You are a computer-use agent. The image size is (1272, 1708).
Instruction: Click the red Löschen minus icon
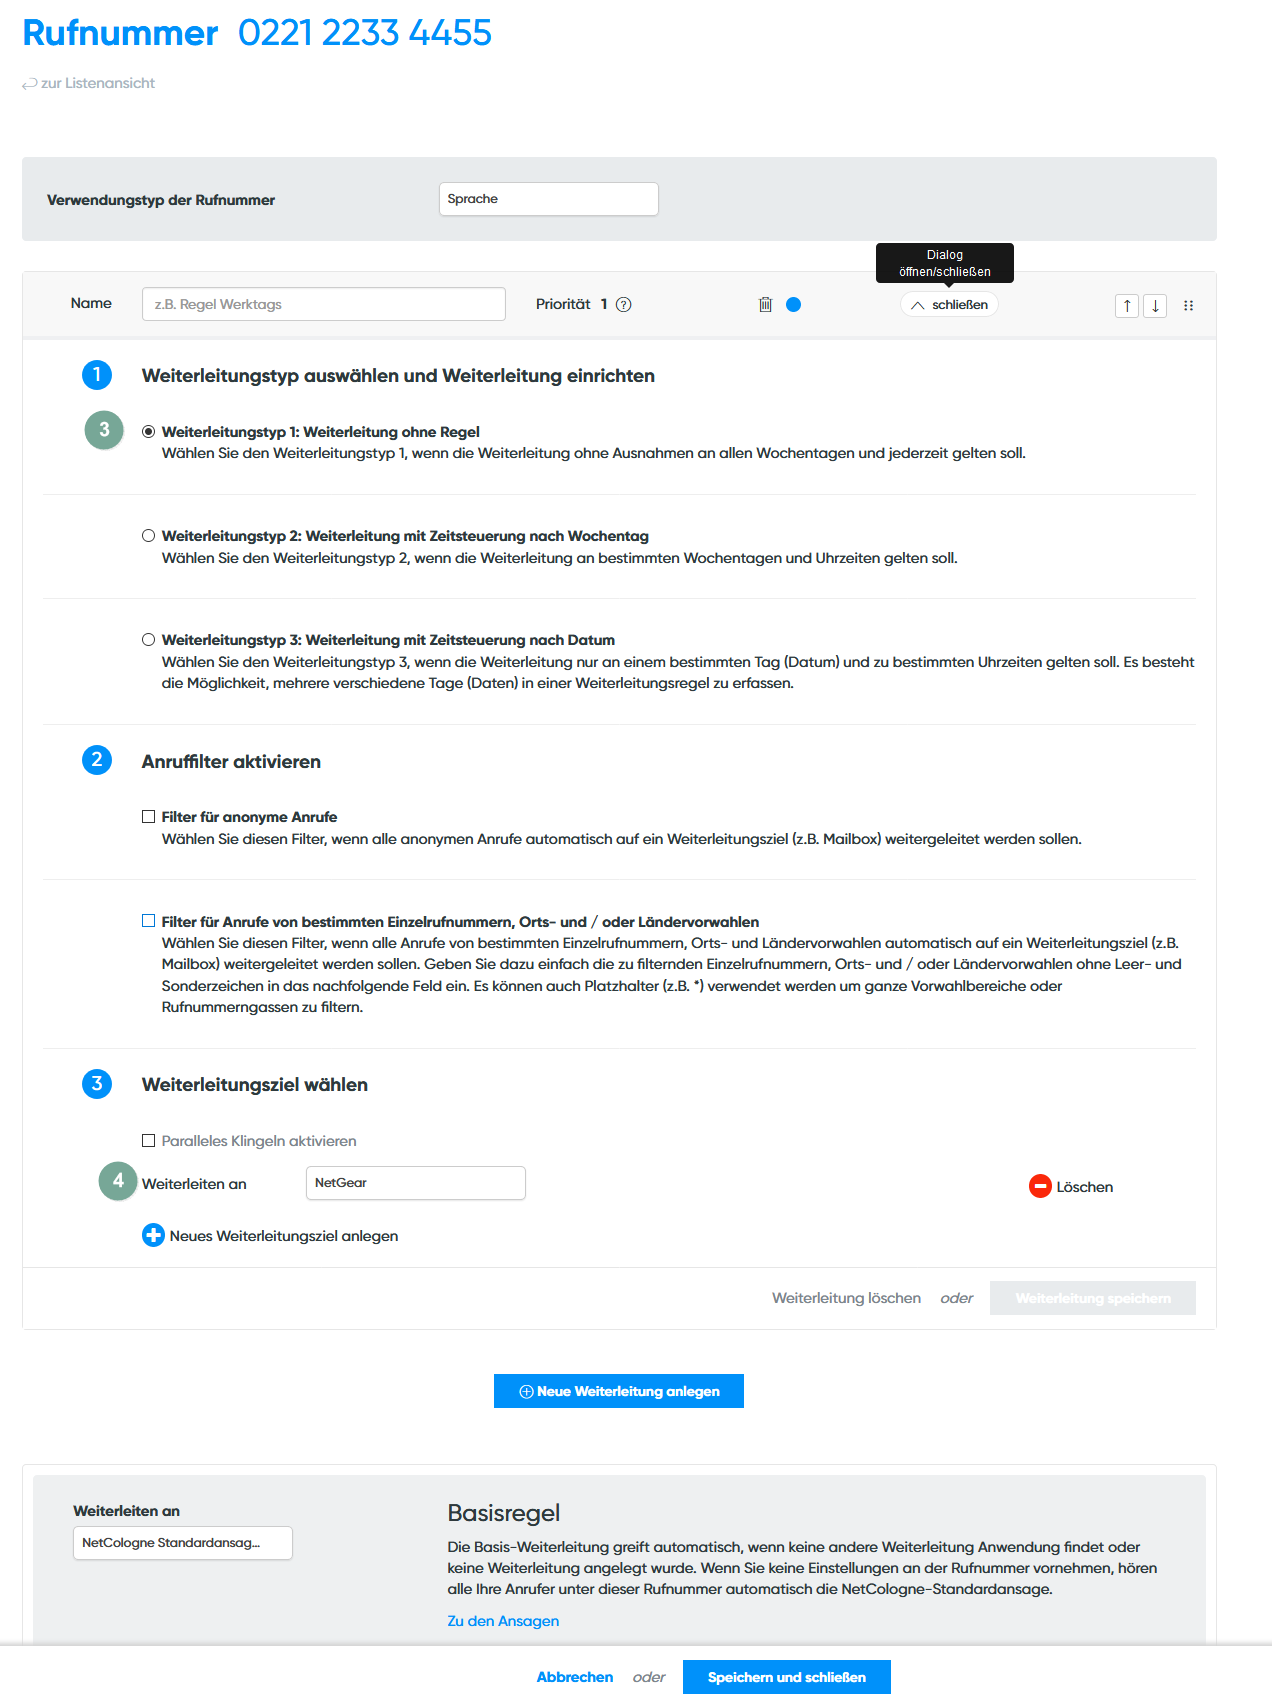(1040, 1186)
